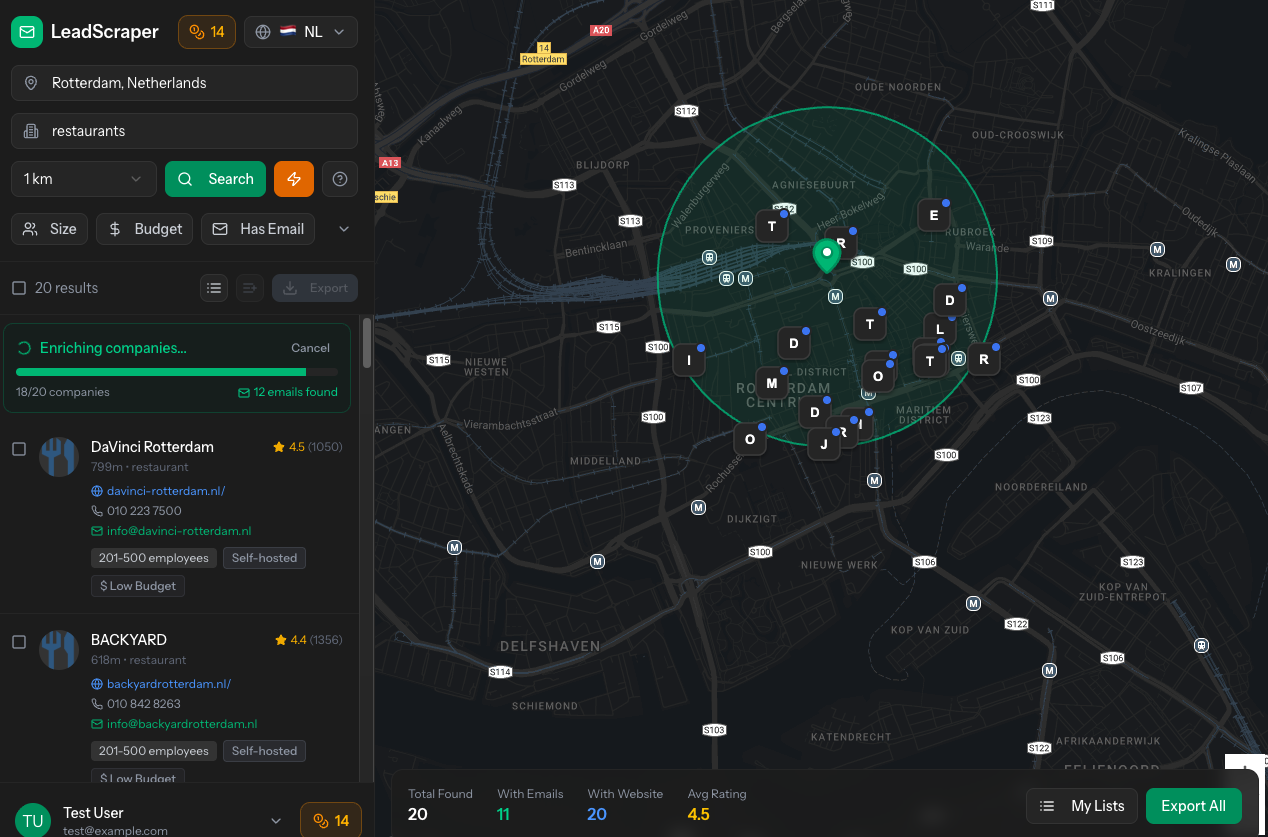Open the Budget filter
The image size is (1268, 837).
coord(144,229)
